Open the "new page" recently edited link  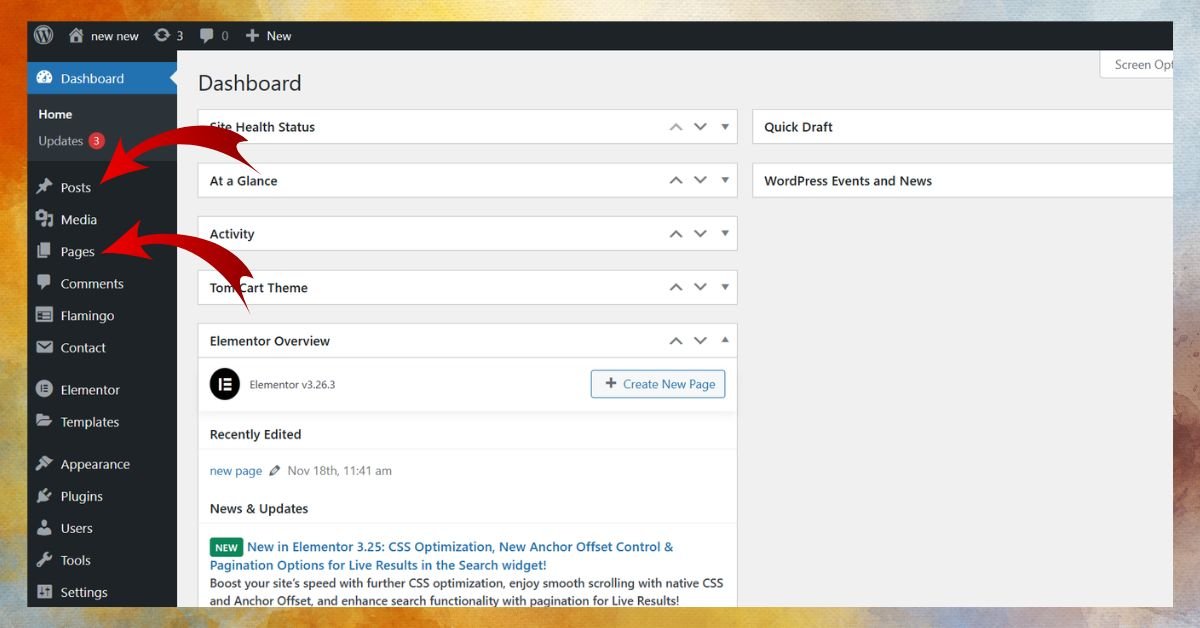(x=236, y=471)
